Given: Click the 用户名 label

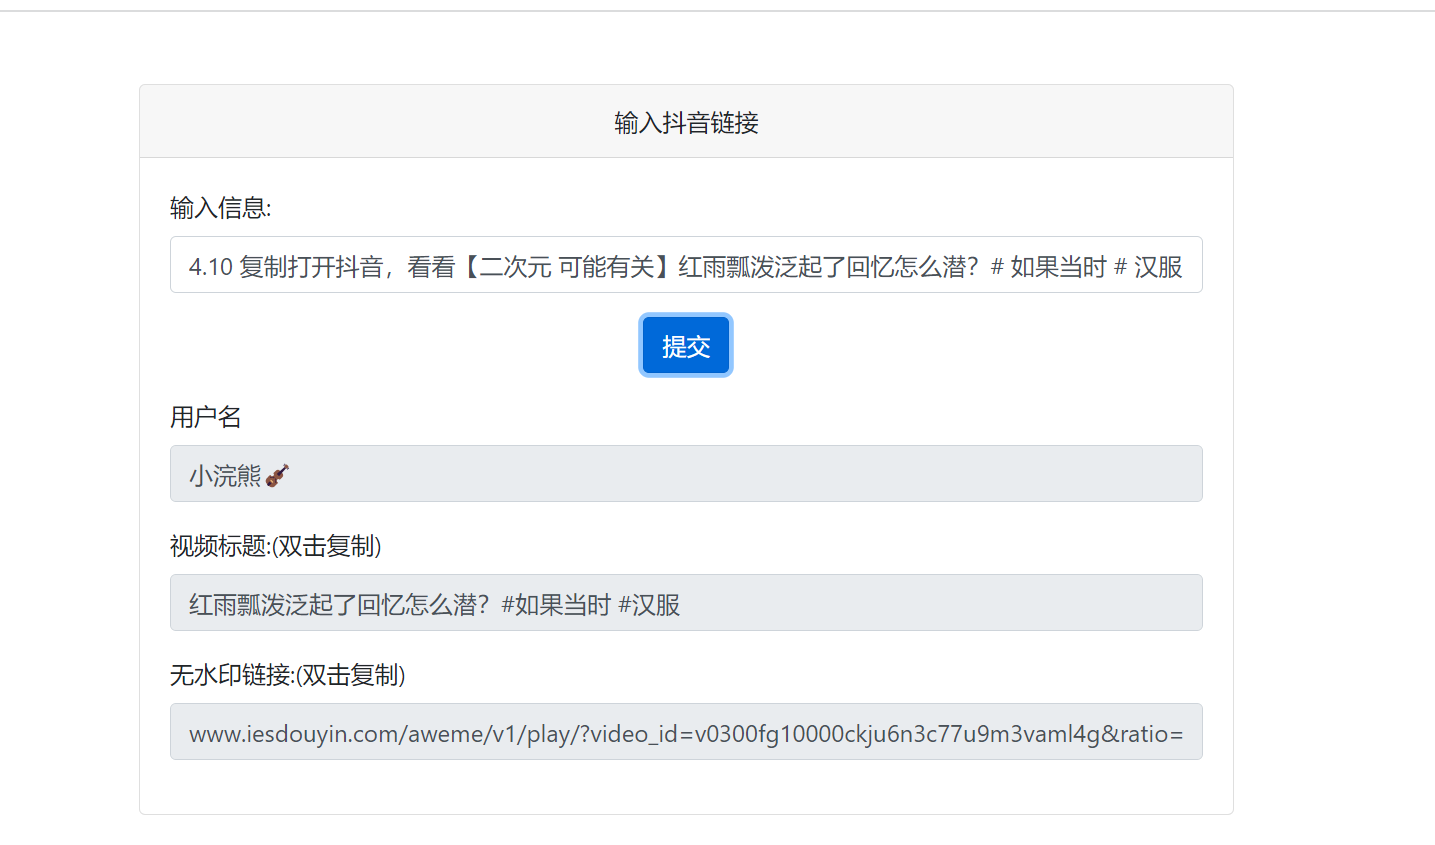Looking at the screenshot, I should pos(206,417).
